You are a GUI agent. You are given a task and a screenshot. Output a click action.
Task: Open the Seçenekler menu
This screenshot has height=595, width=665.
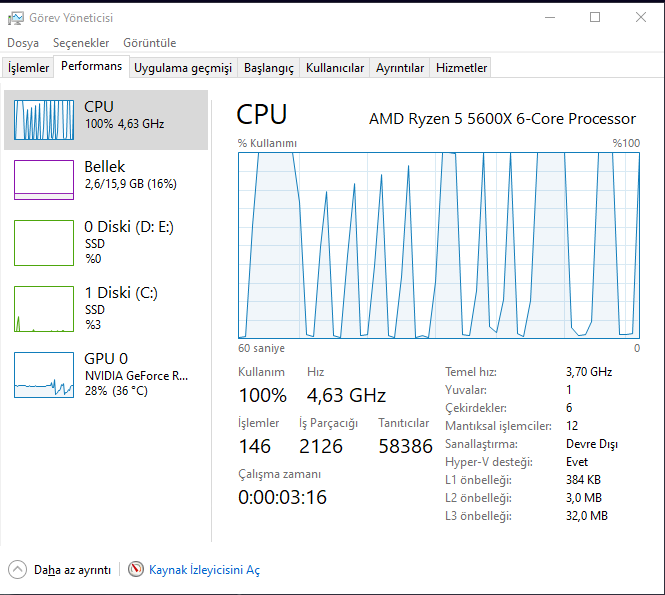(81, 43)
